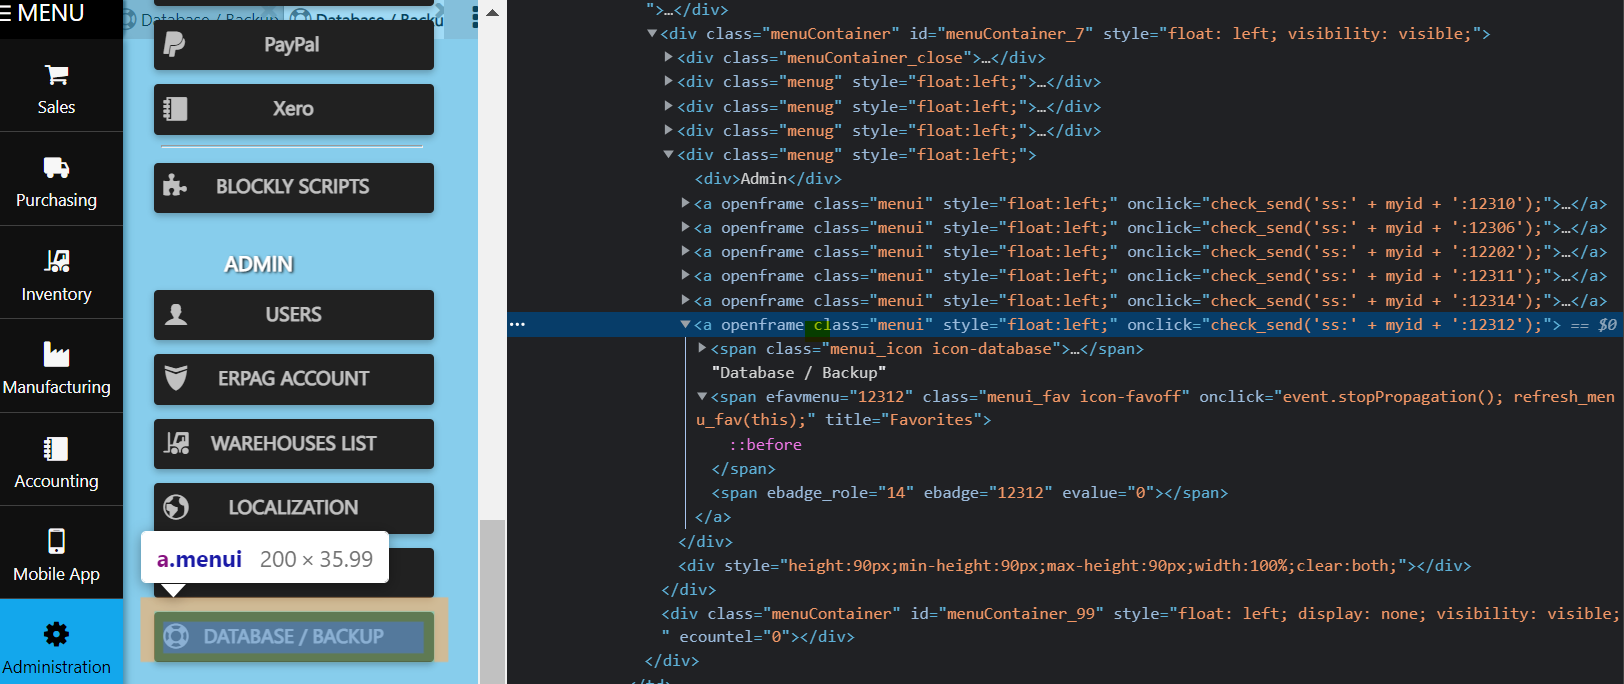Select the ::before pseudo-element line

pyautogui.click(x=765, y=445)
